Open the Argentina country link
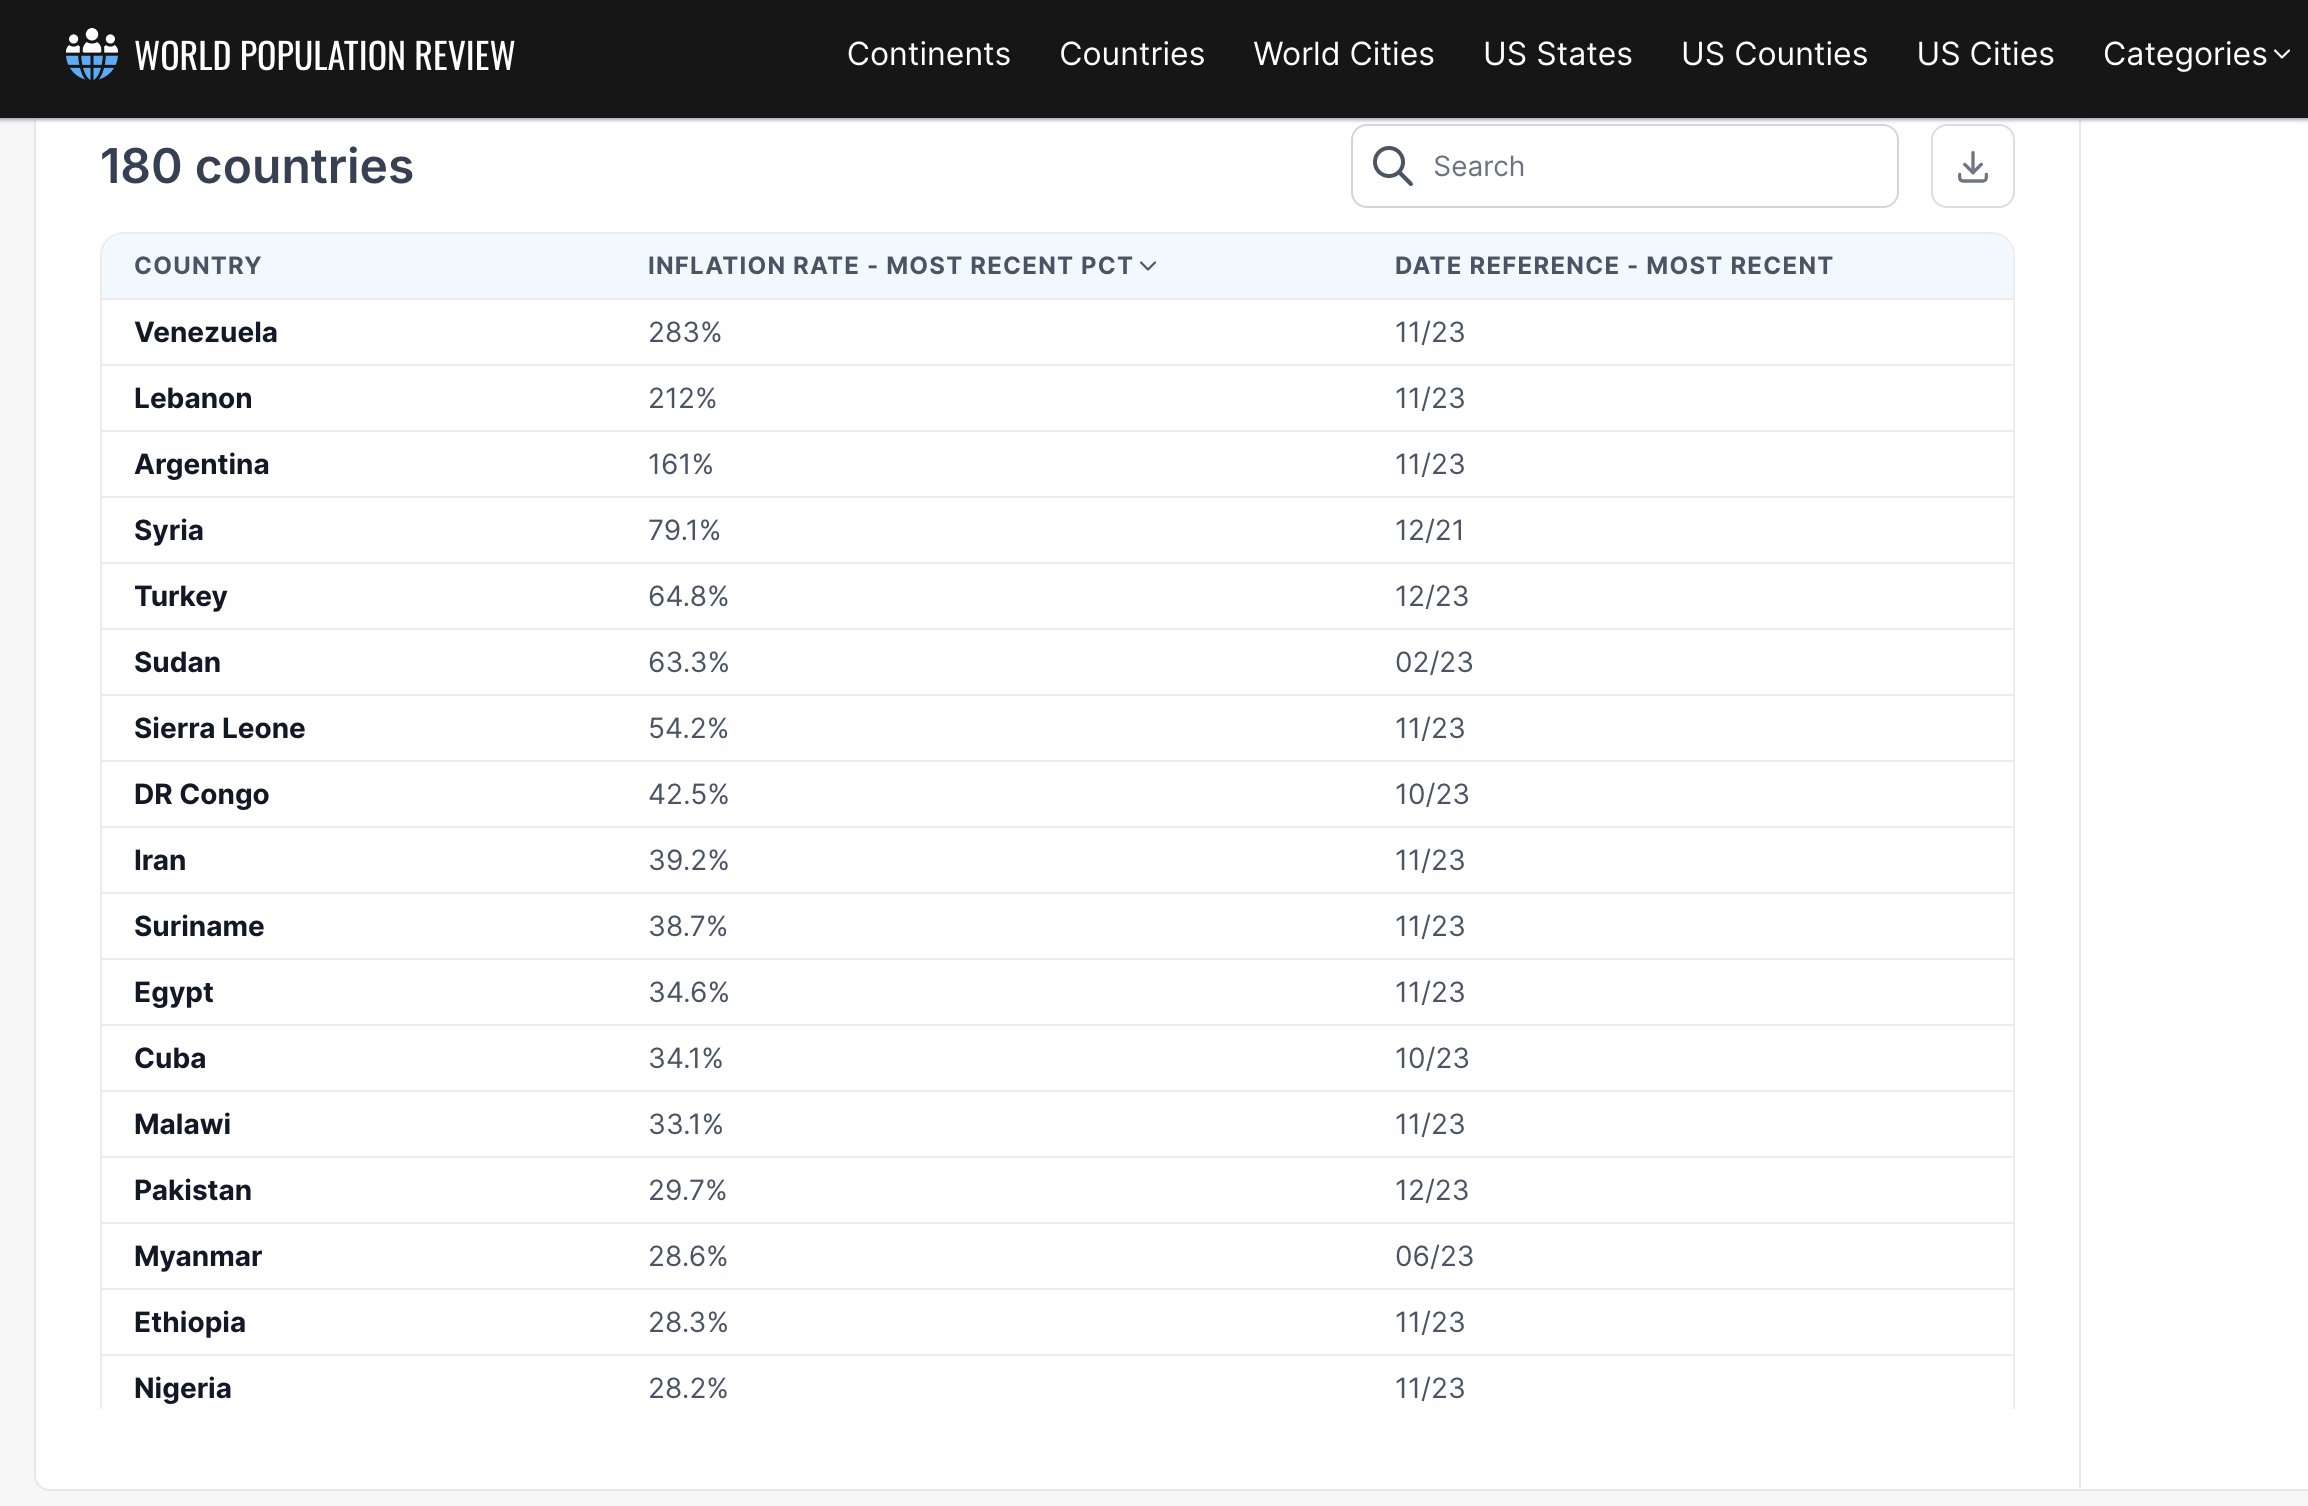 [x=201, y=464]
